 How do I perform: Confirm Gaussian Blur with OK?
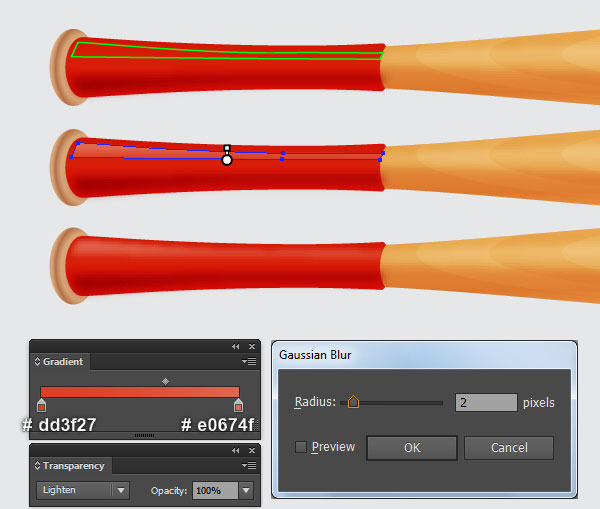pyautogui.click(x=412, y=448)
